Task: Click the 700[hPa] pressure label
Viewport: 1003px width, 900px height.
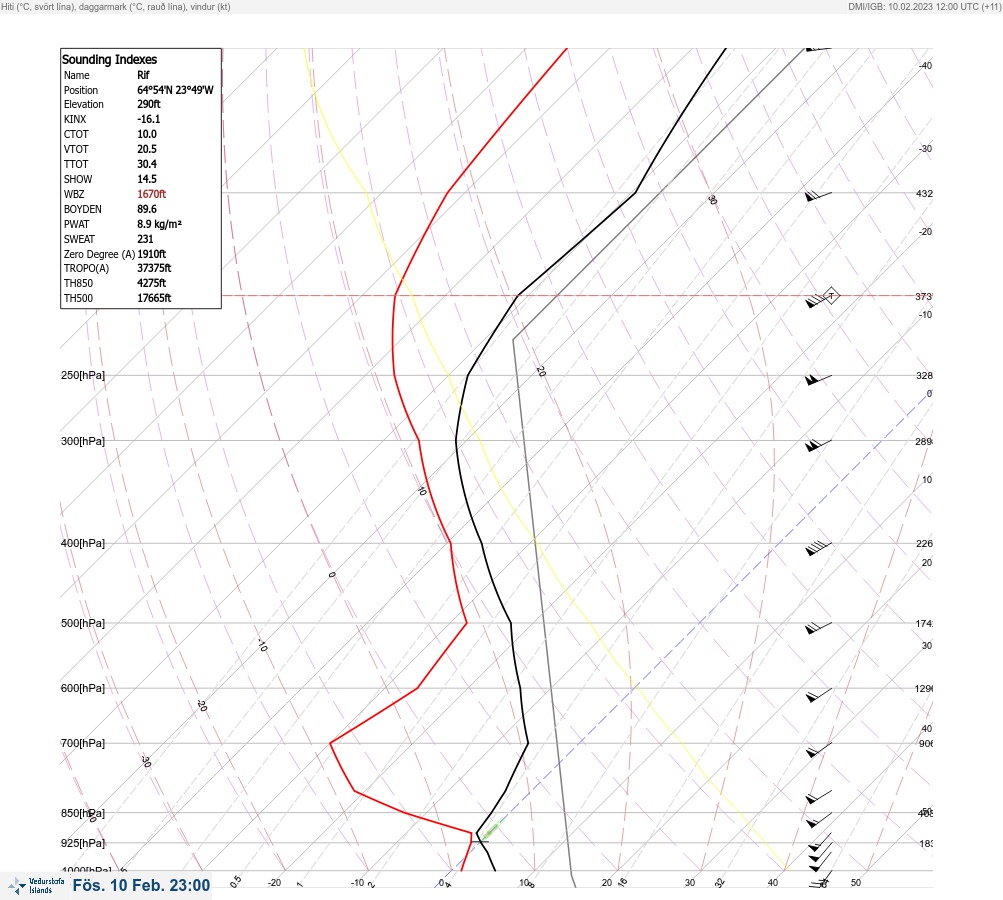Action: [x=83, y=743]
